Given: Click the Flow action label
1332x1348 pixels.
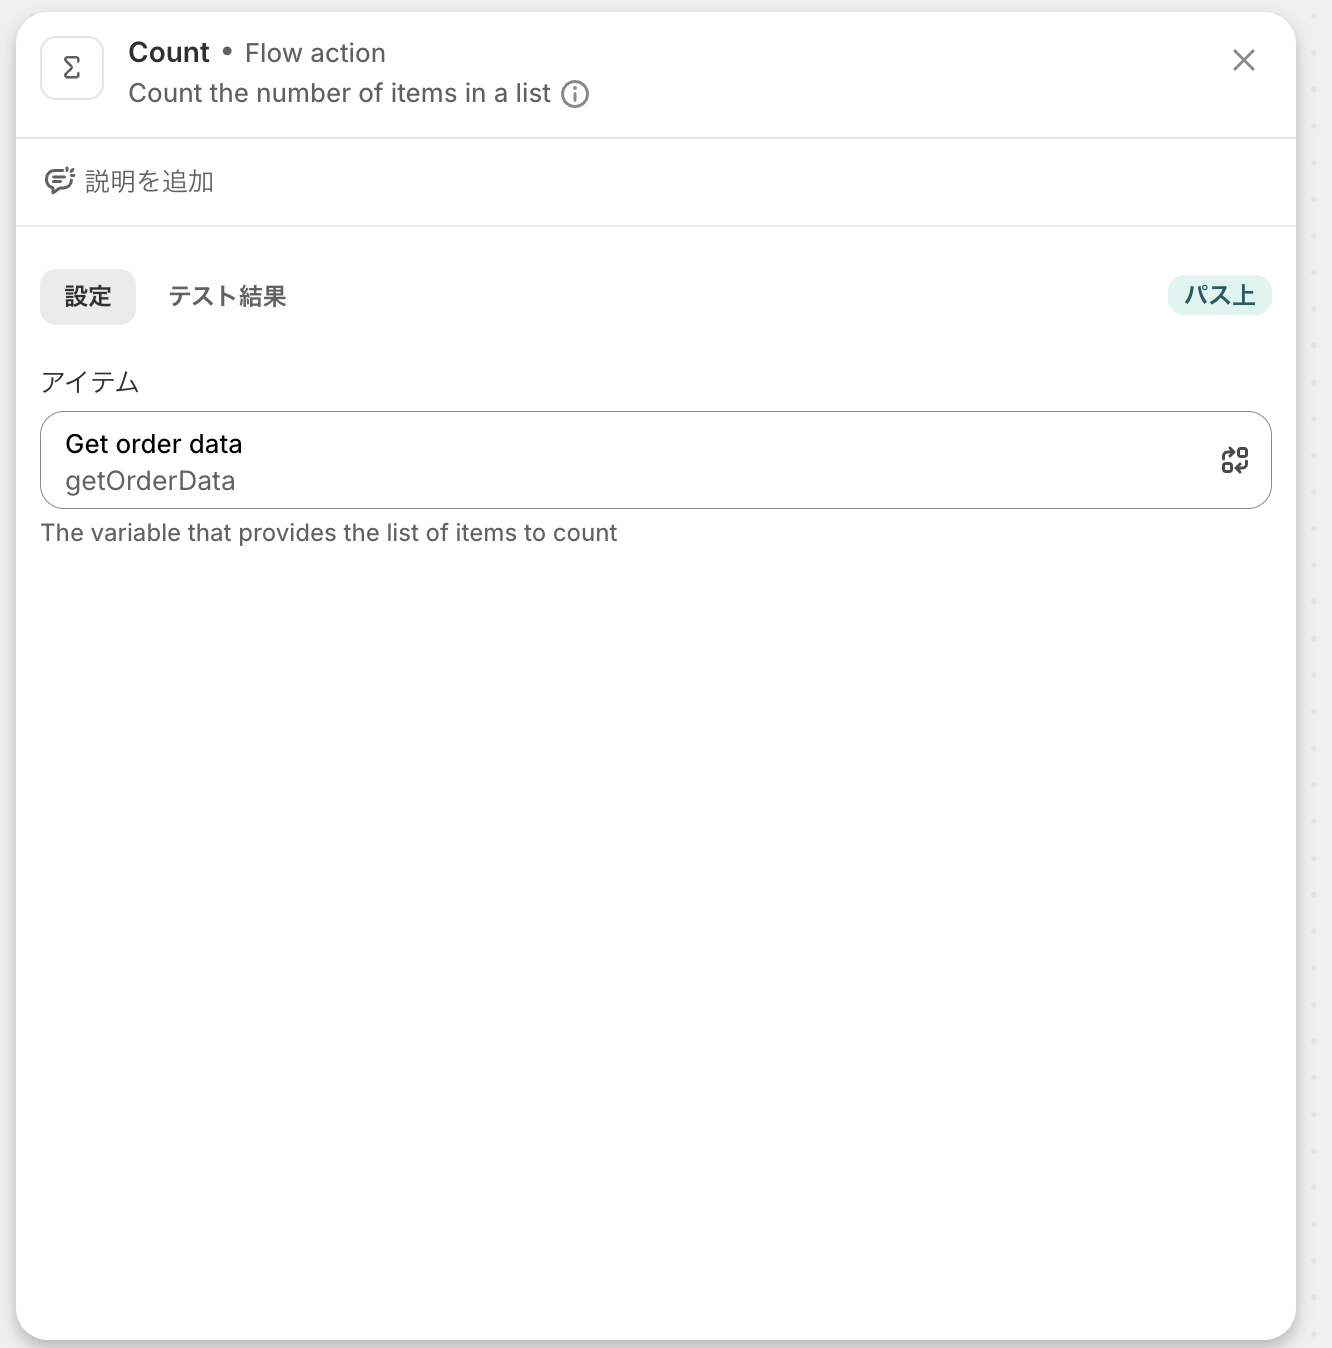Looking at the screenshot, I should [x=315, y=53].
